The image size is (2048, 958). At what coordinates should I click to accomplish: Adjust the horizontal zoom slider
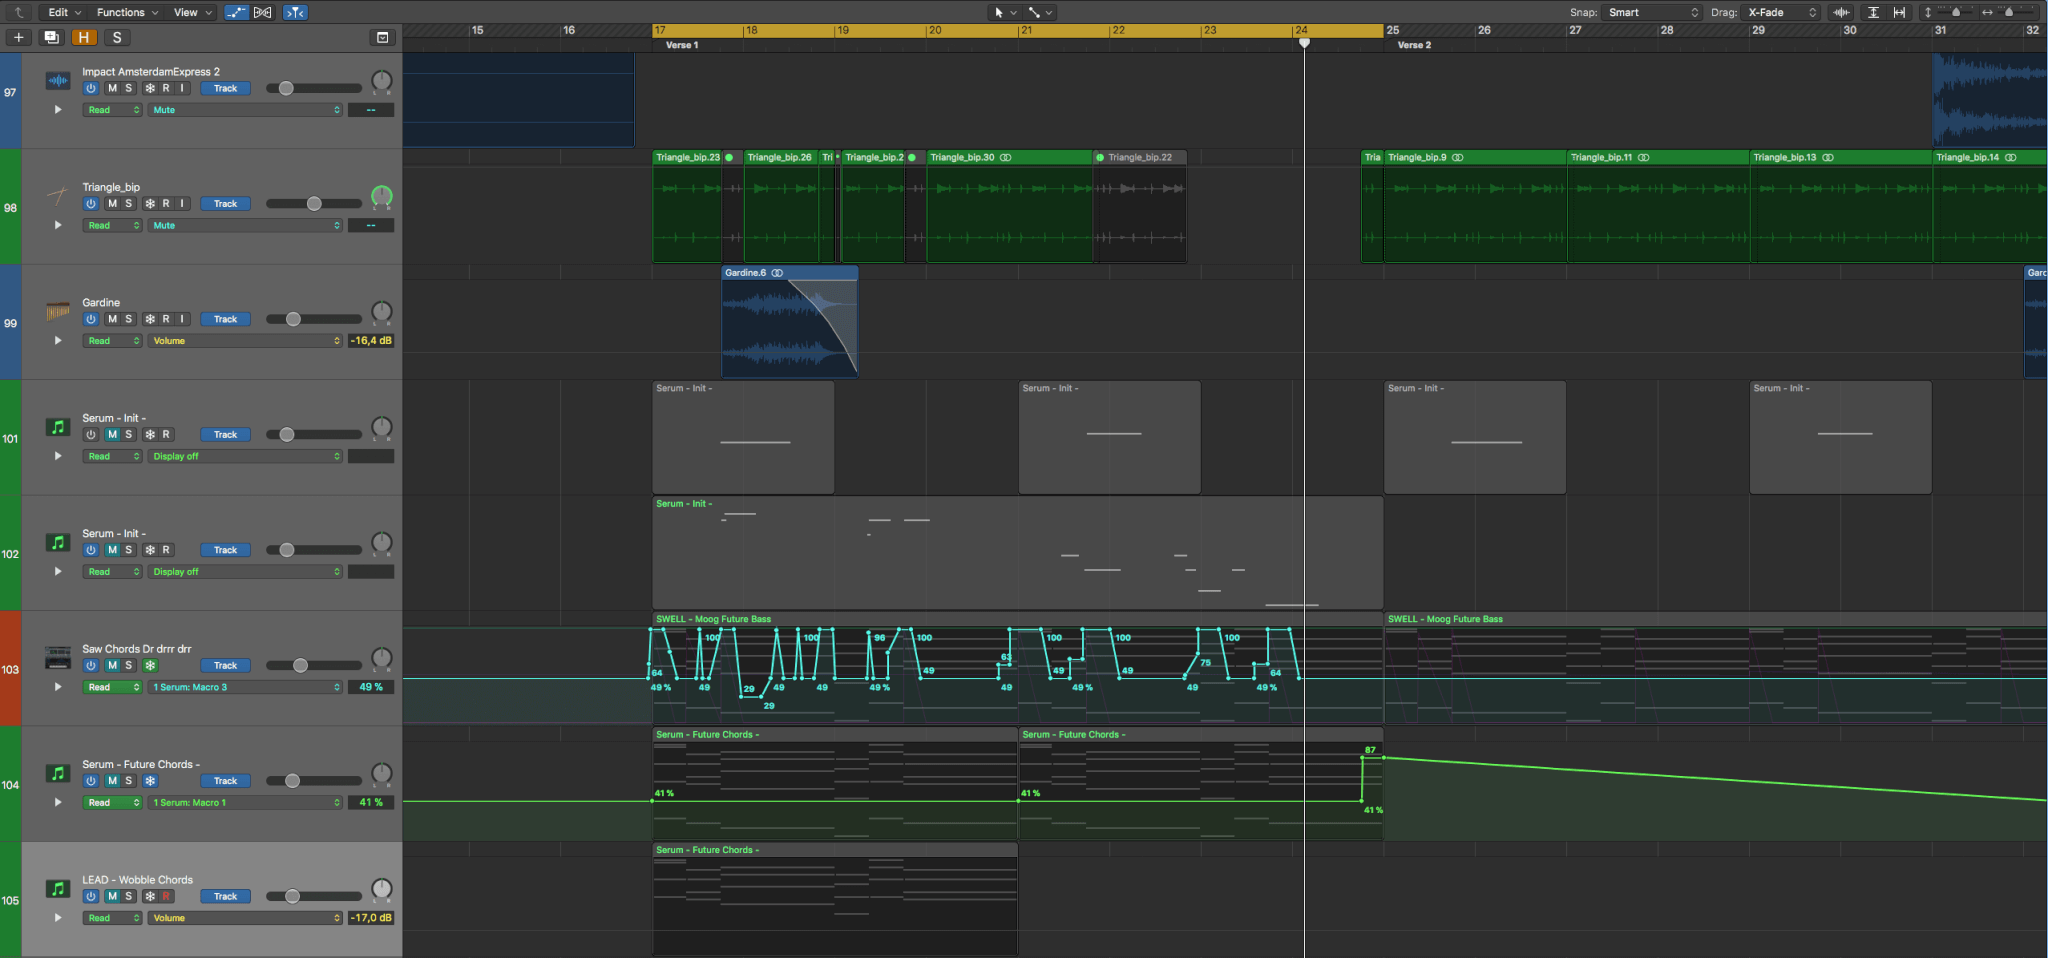(x=2009, y=12)
